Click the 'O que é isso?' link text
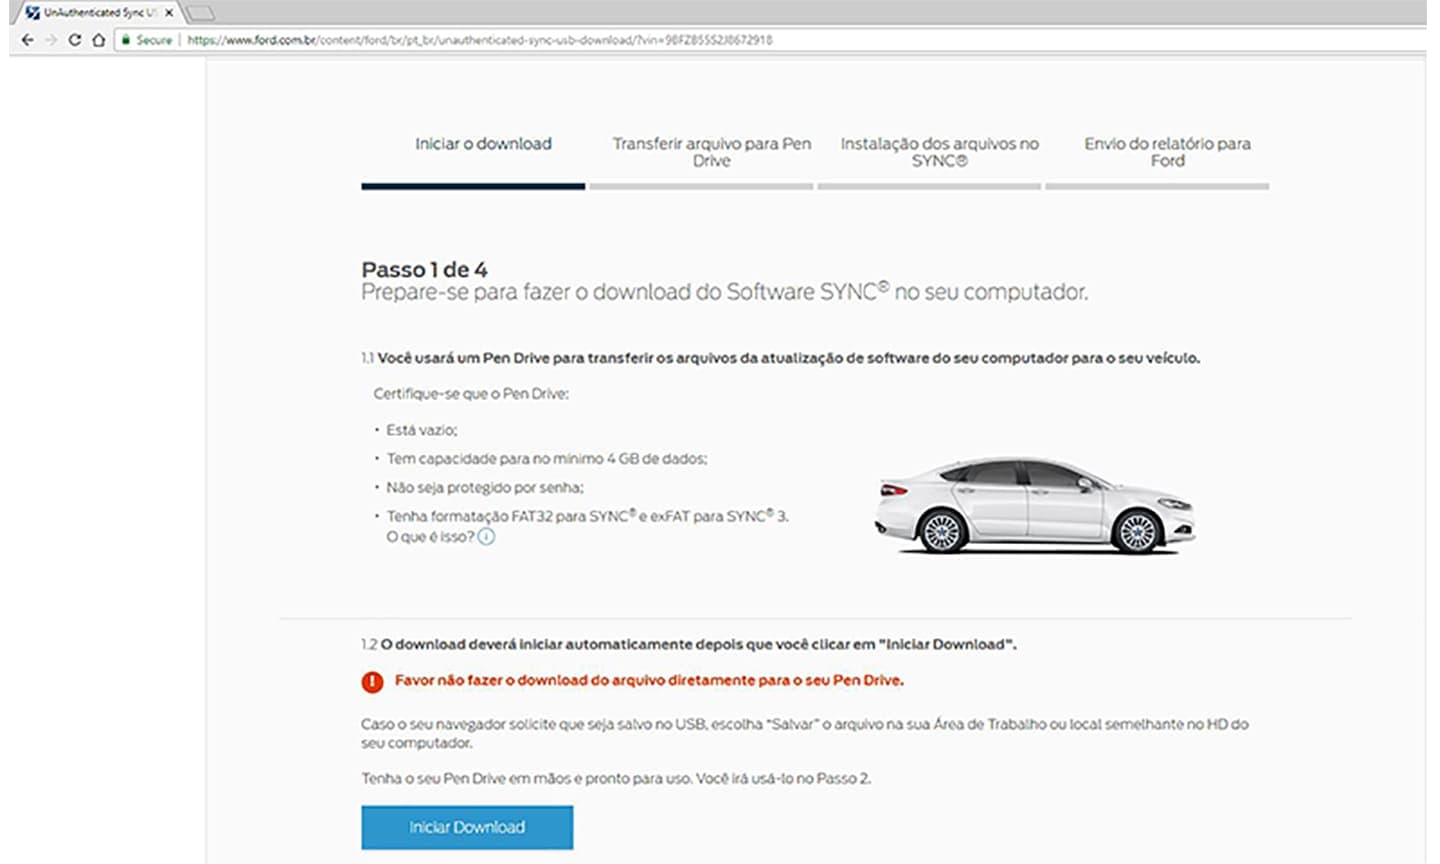Screen dimensions: 1440x864 pos(430,537)
